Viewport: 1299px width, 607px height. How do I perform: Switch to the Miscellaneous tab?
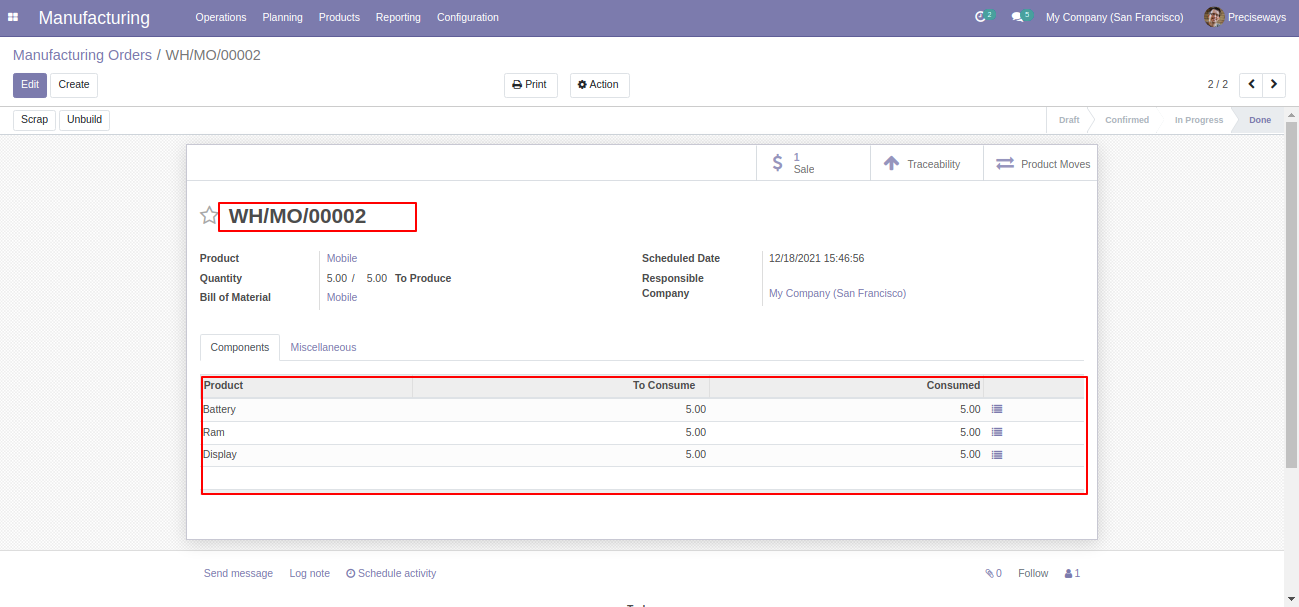[x=323, y=347]
